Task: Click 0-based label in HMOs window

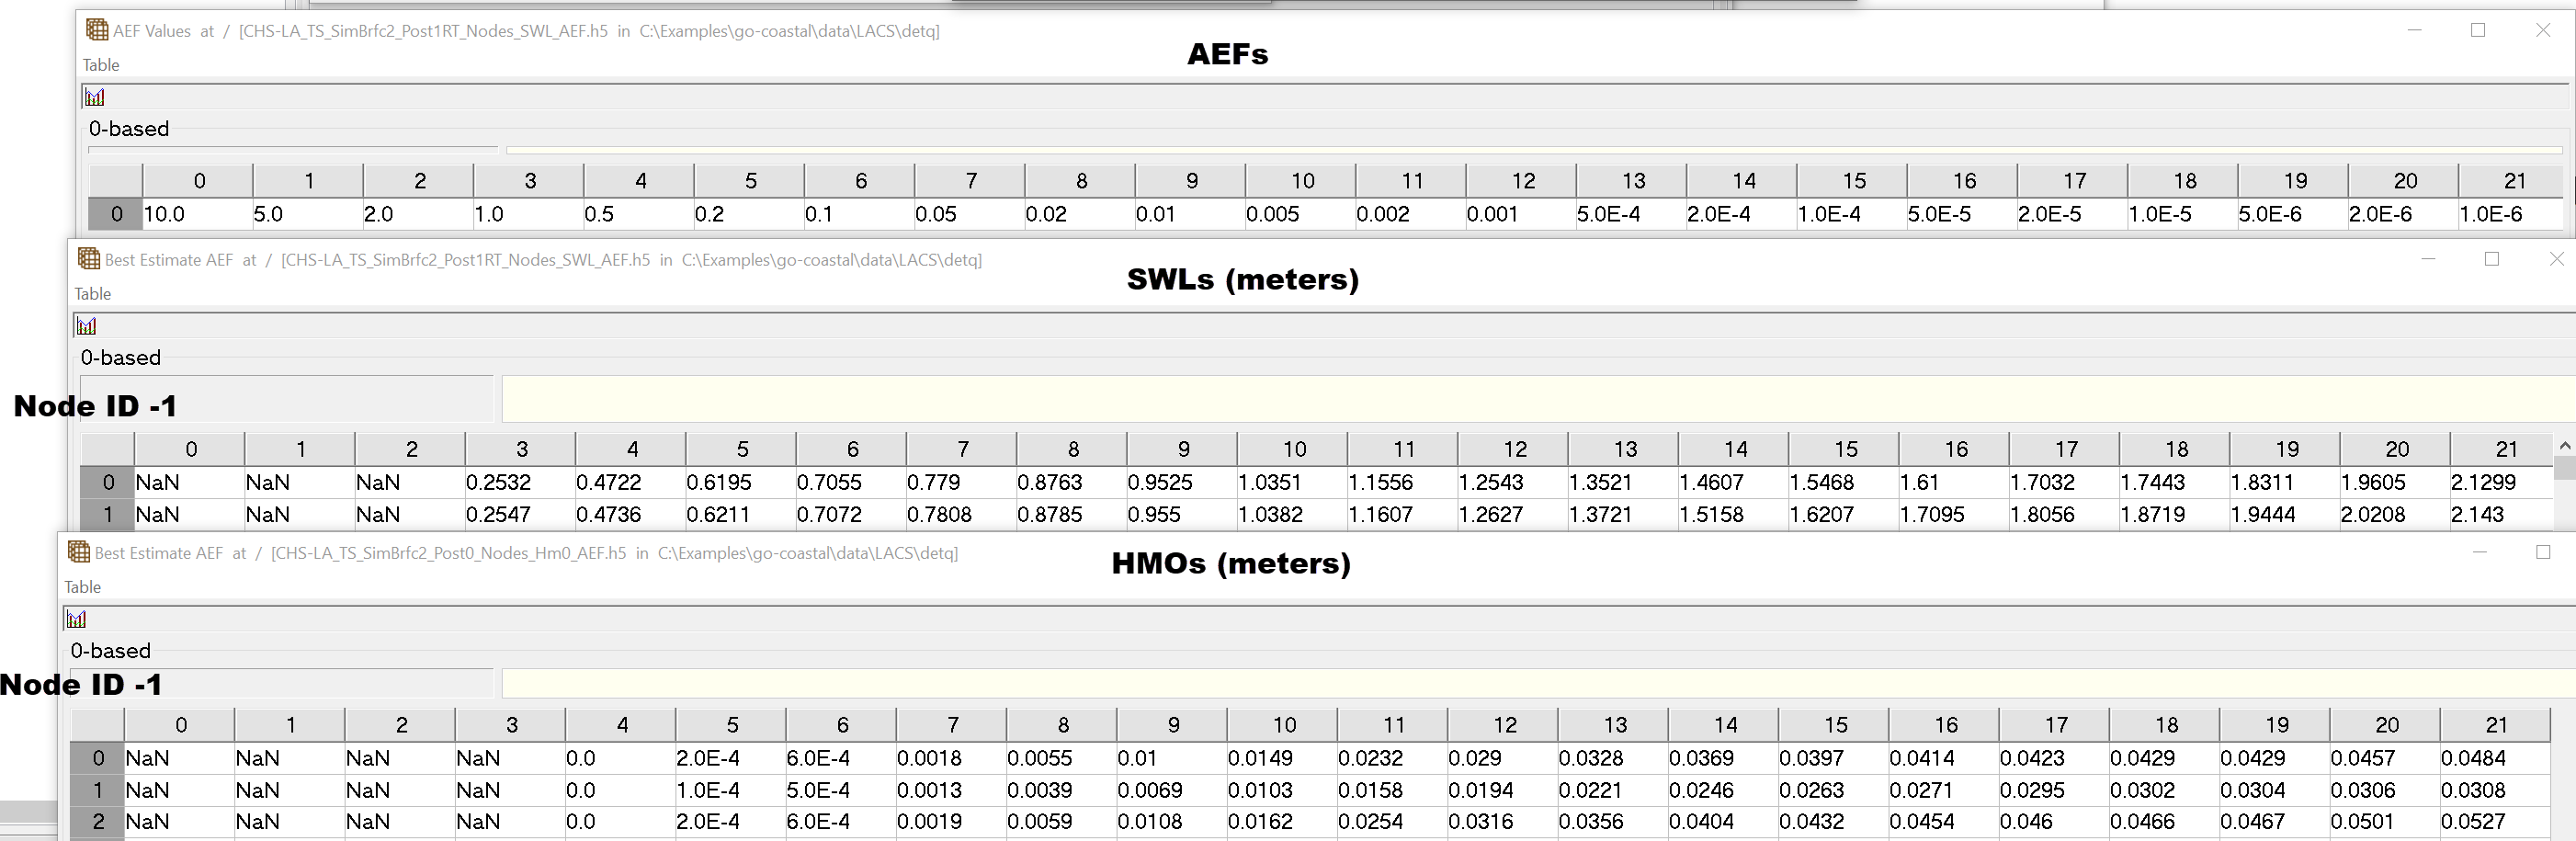Action: [111, 651]
